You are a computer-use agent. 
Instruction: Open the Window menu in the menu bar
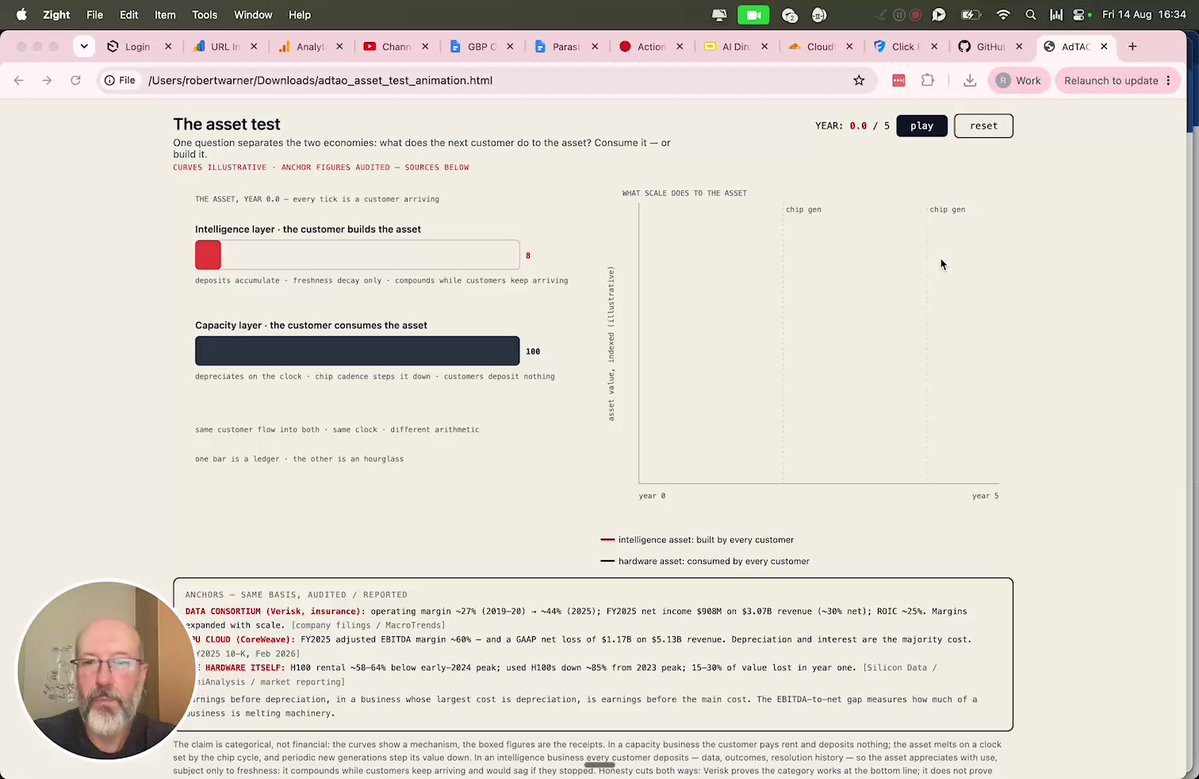(252, 15)
